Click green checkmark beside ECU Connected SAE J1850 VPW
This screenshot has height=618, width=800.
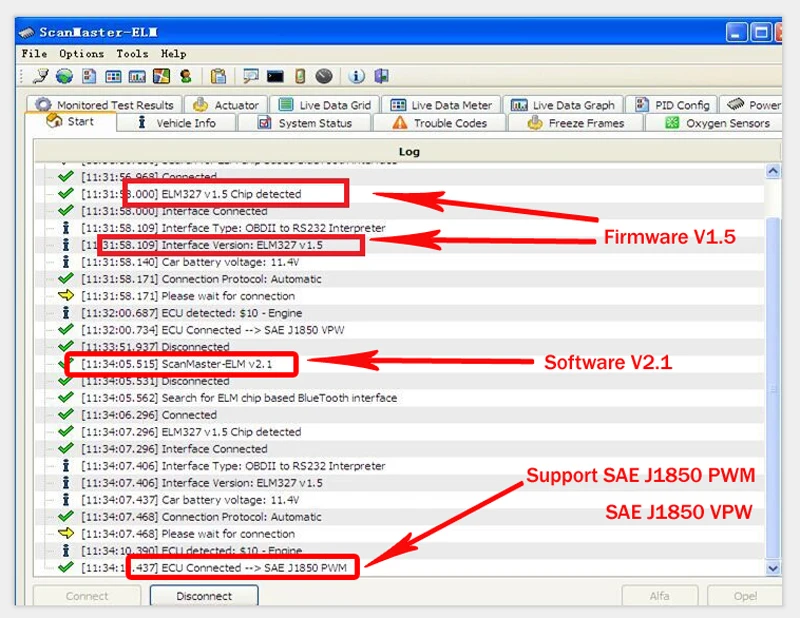pyautogui.click(x=66, y=329)
